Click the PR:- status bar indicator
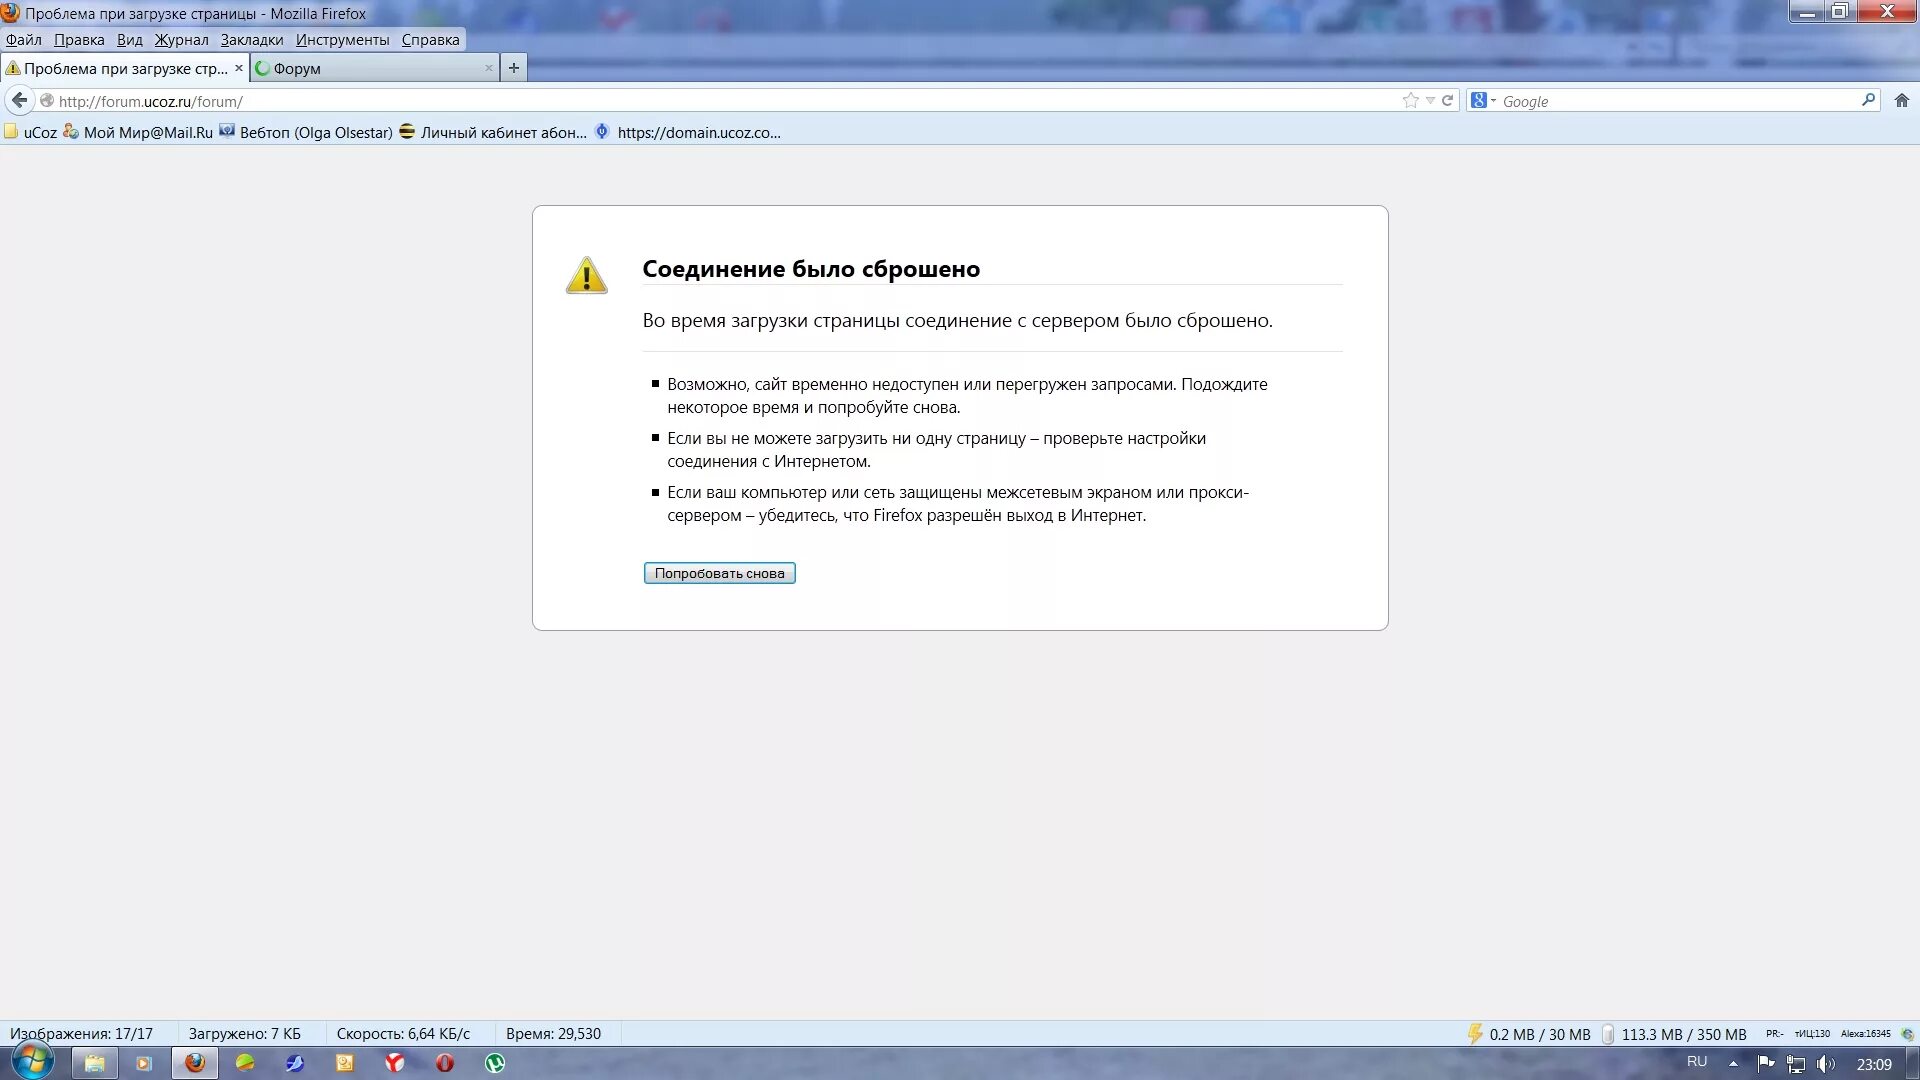Image resolution: width=1920 pixels, height=1080 pixels. coord(1775,1034)
